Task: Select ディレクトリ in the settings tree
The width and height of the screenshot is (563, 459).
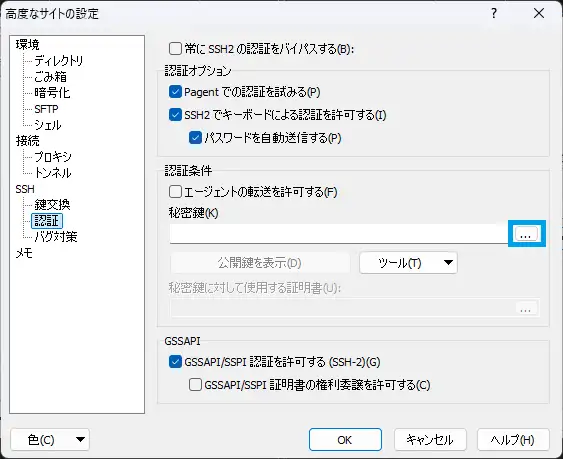Action: [x=59, y=61]
